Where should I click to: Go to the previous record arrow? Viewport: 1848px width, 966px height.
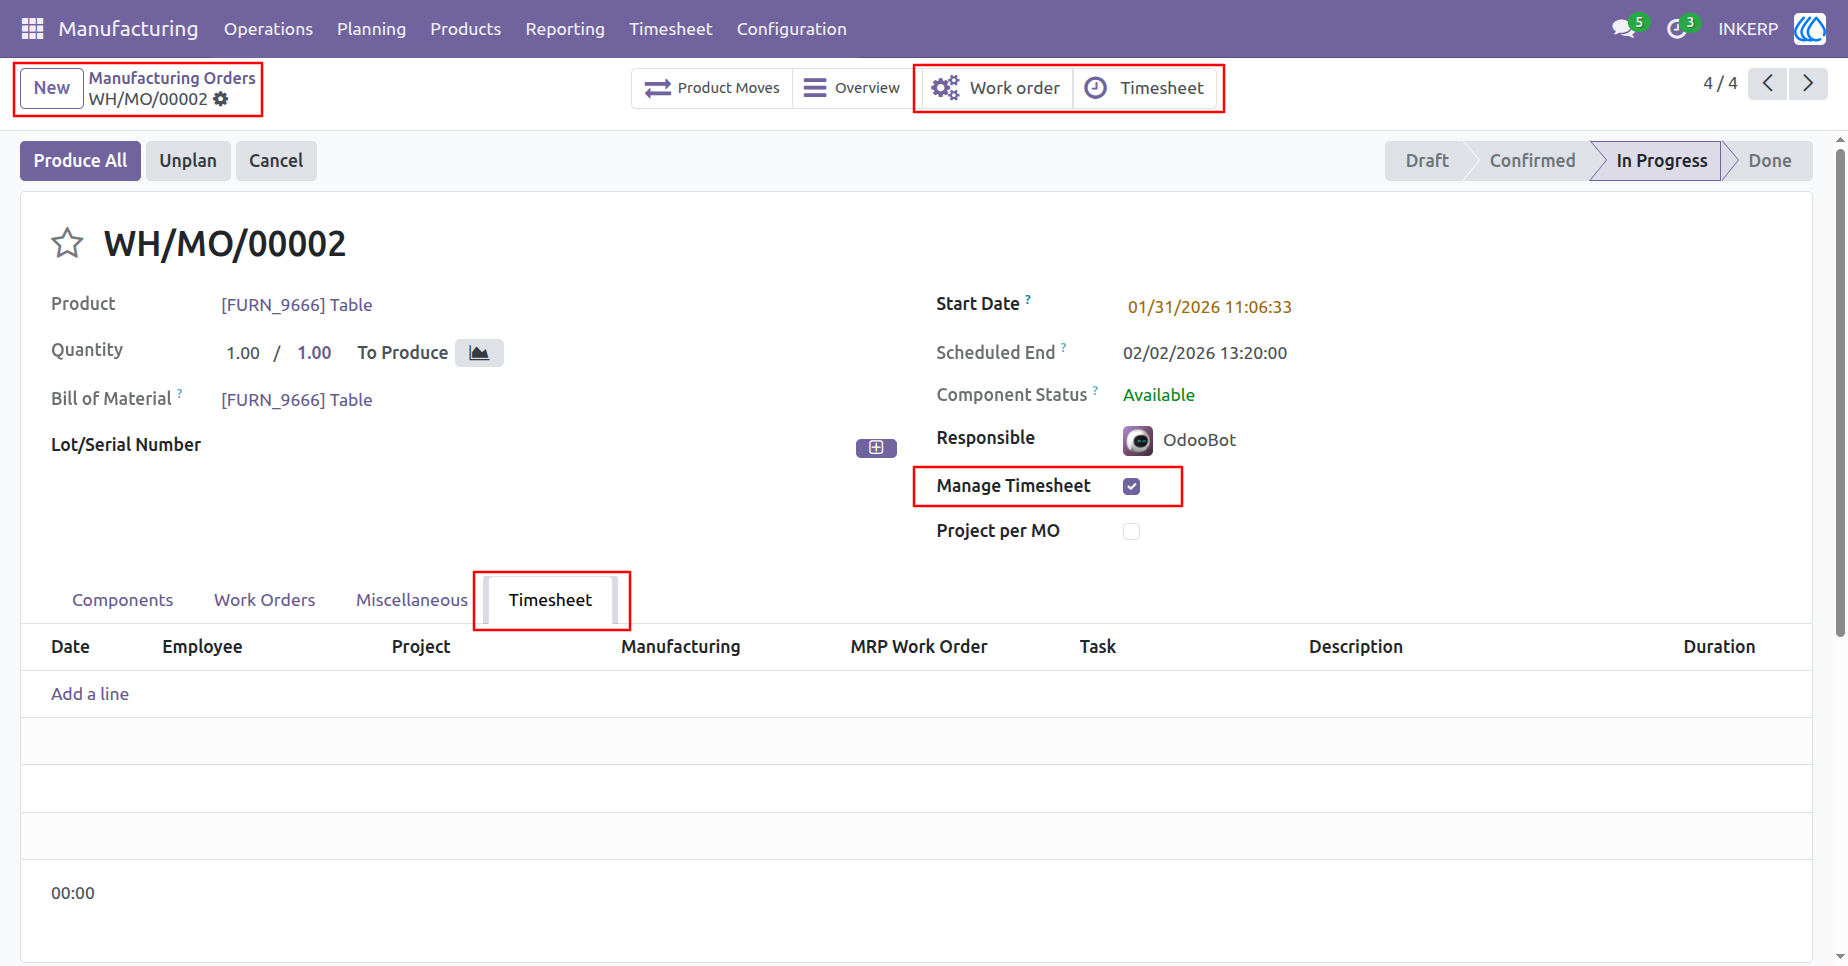[1768, 84]
